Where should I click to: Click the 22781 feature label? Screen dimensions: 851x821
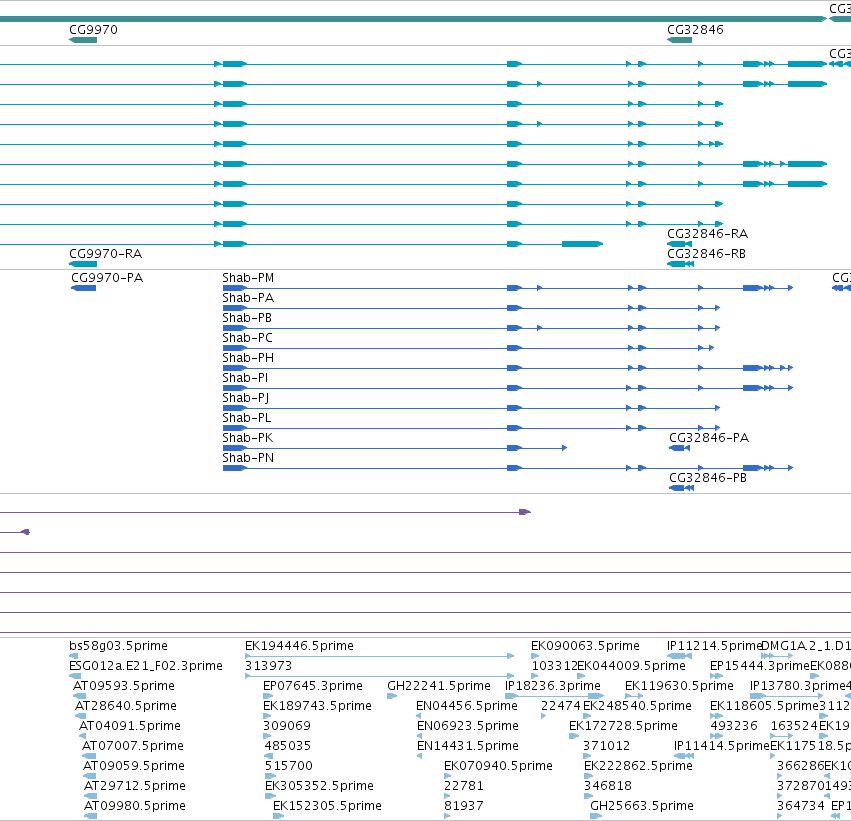(463, 786)
